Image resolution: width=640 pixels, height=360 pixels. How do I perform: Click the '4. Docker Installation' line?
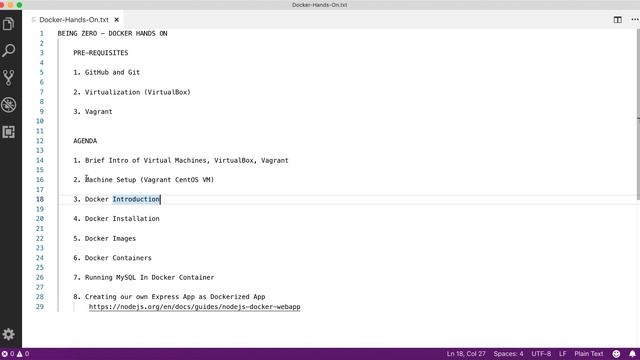(x=116, y=219)
